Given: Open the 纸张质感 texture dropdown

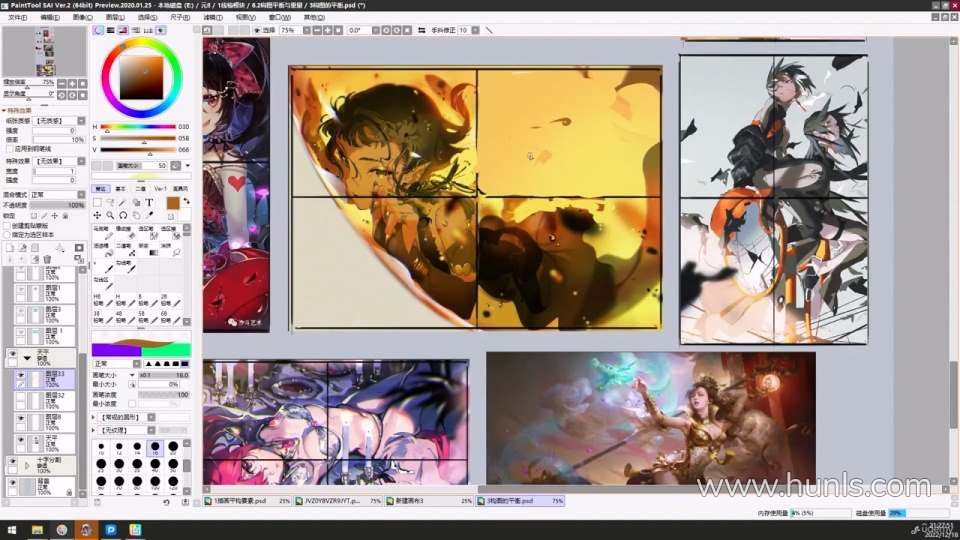Looking at the screenshot, I should (x=81, y=121).
